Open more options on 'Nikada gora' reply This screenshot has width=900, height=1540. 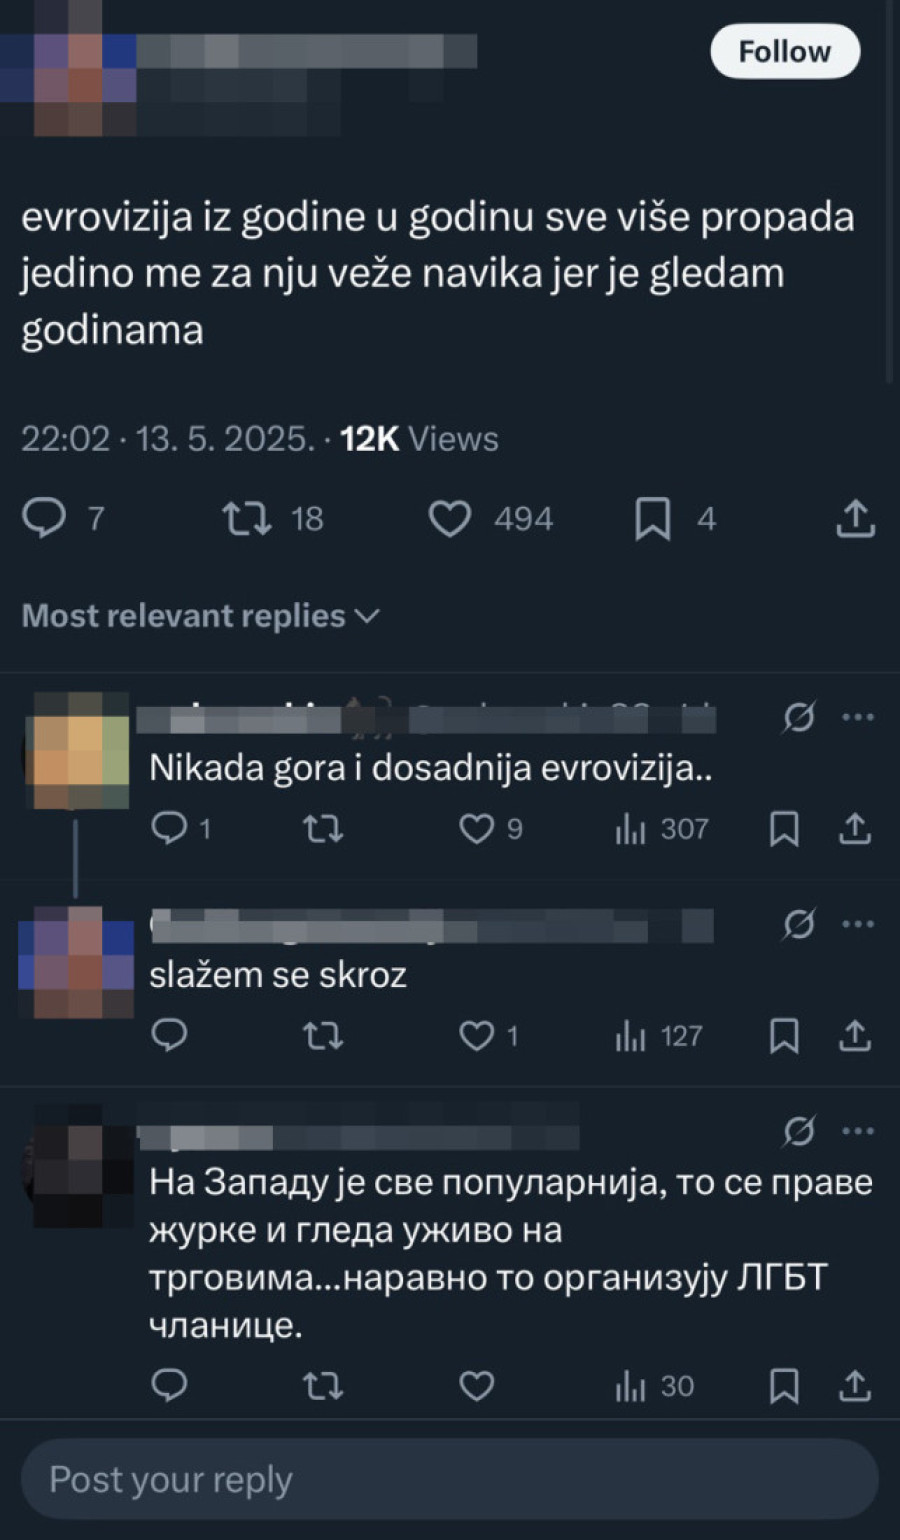pyautogui.click(x=858, y=717)
